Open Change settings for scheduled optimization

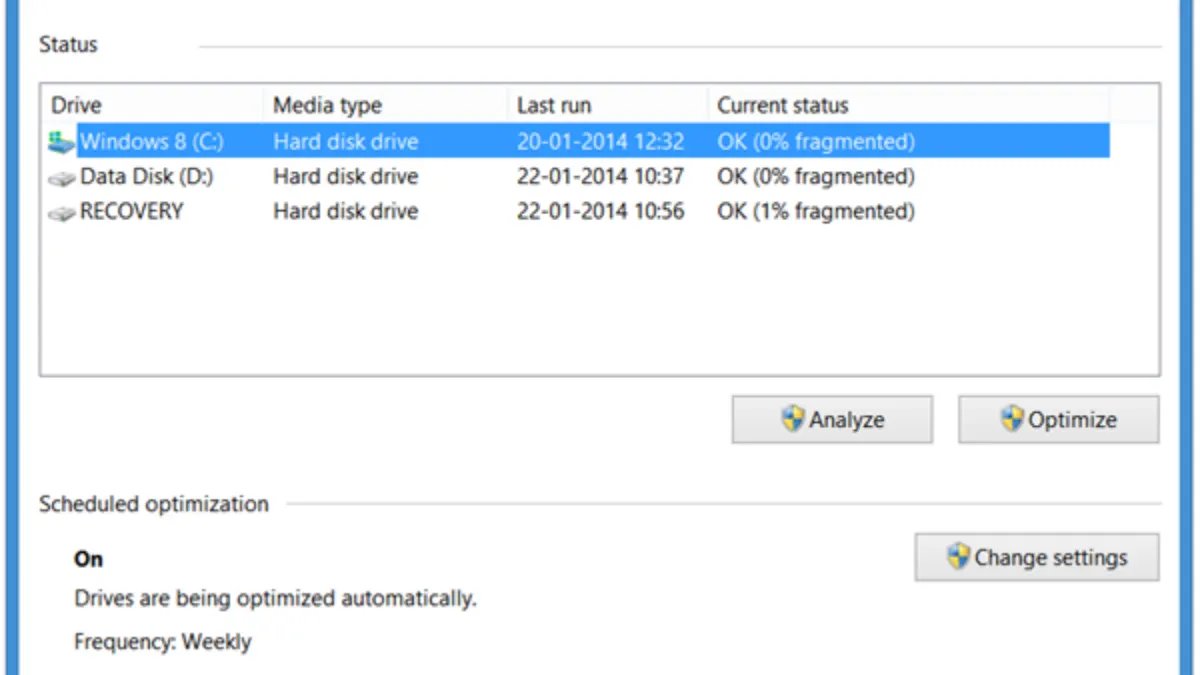(x=1037, y=558)
